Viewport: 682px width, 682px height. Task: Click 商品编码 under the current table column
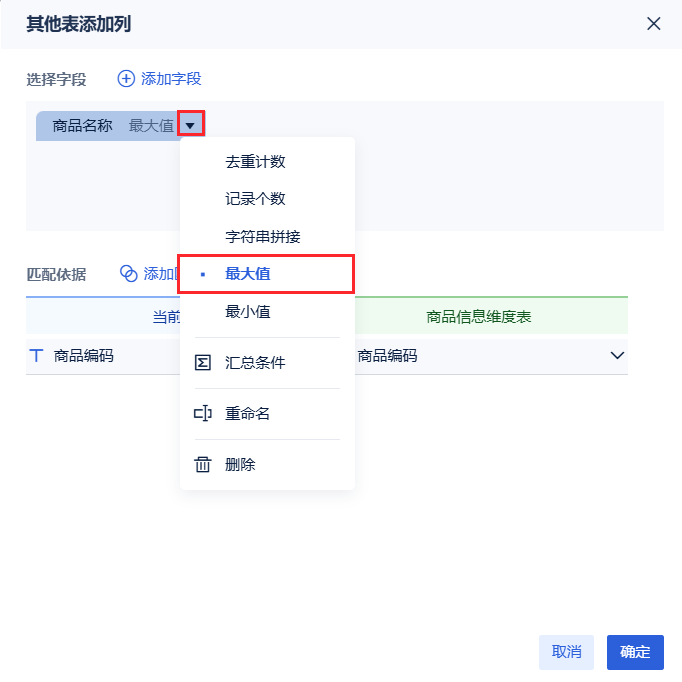[x=84, y=355]
